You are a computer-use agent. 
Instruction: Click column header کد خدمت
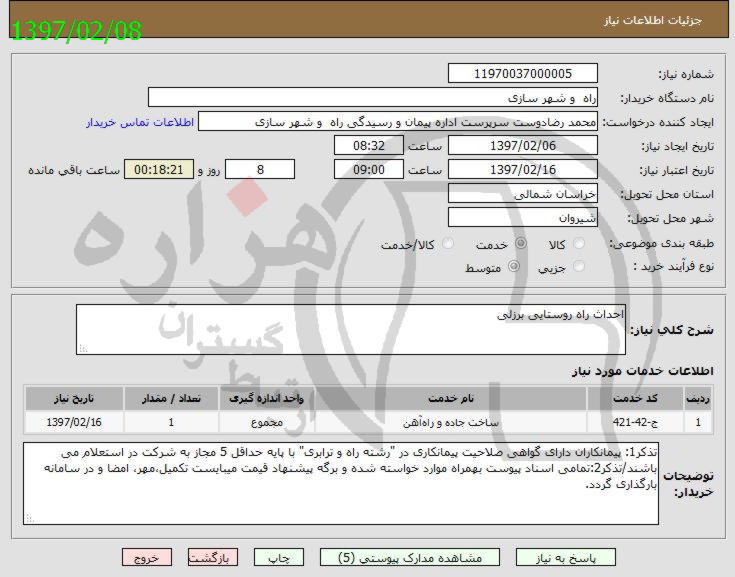[x=635, y=398]
